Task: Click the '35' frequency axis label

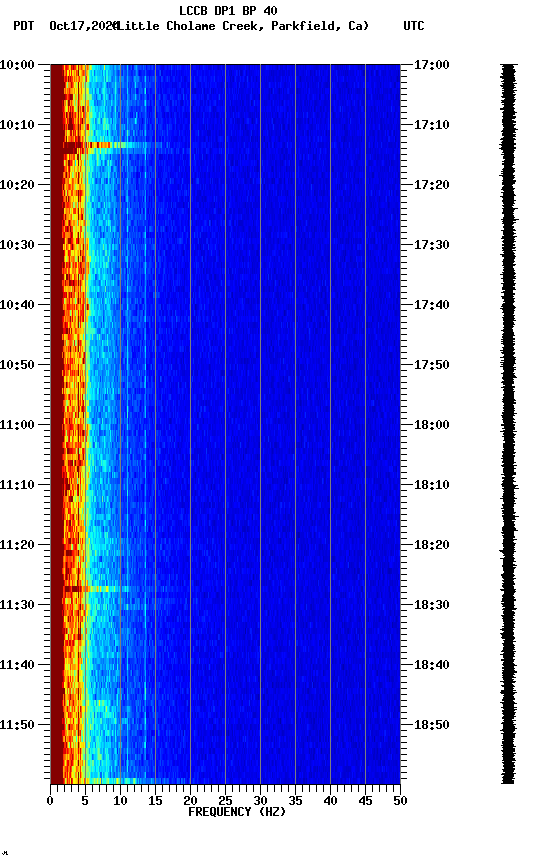Action: point(295,802)
